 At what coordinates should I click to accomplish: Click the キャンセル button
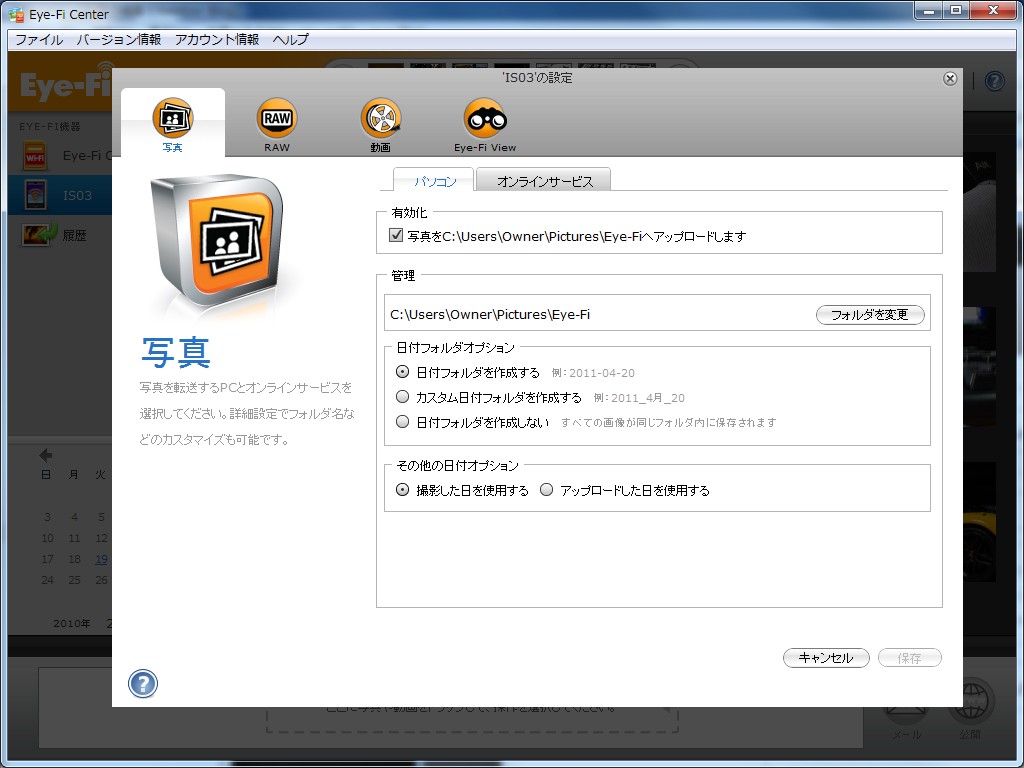pos(826,658)
